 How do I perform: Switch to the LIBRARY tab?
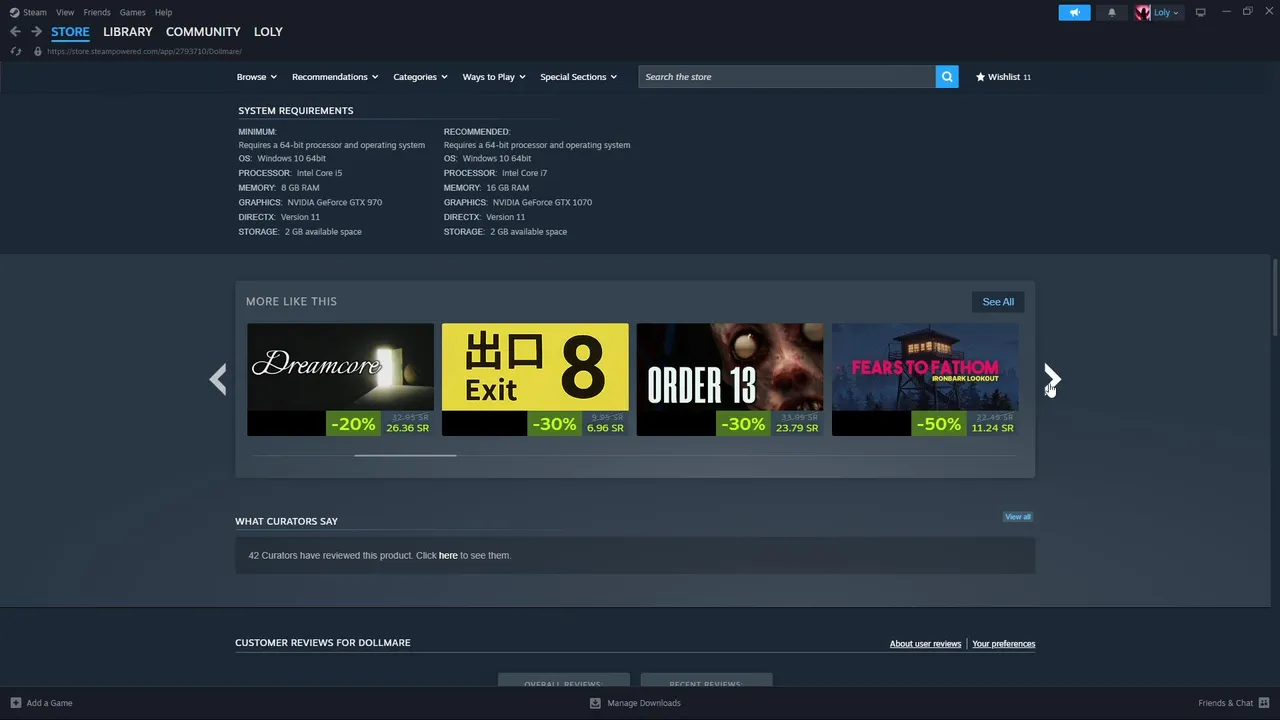(128, 32)
